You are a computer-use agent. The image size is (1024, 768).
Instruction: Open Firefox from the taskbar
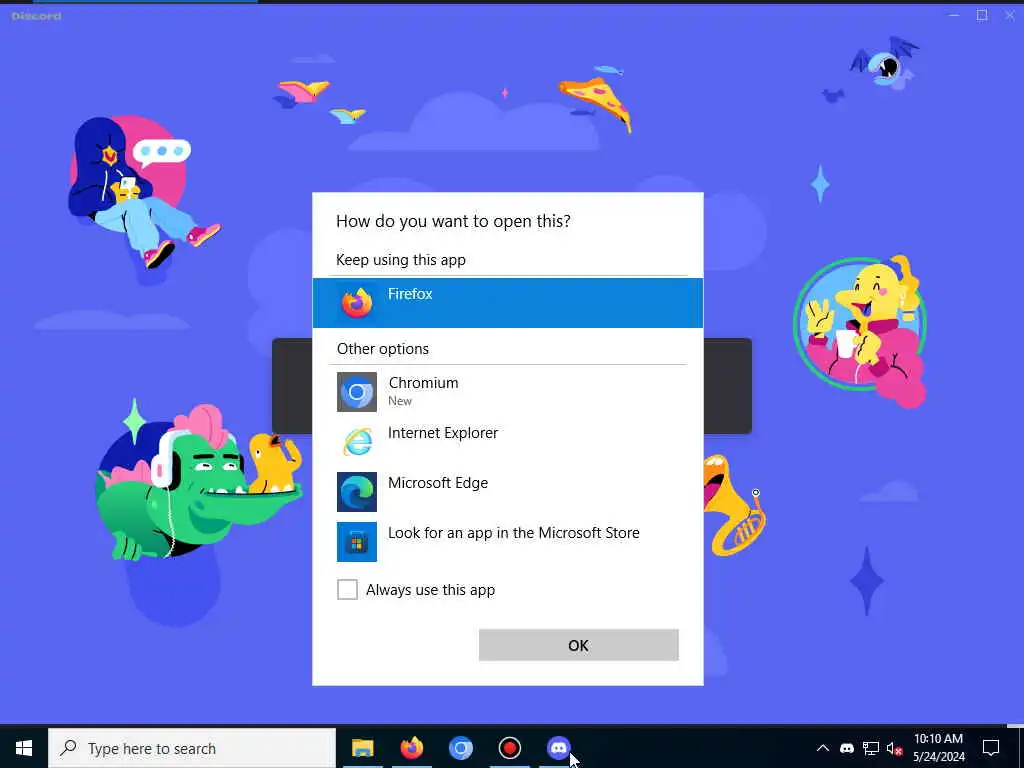point(411,748)
